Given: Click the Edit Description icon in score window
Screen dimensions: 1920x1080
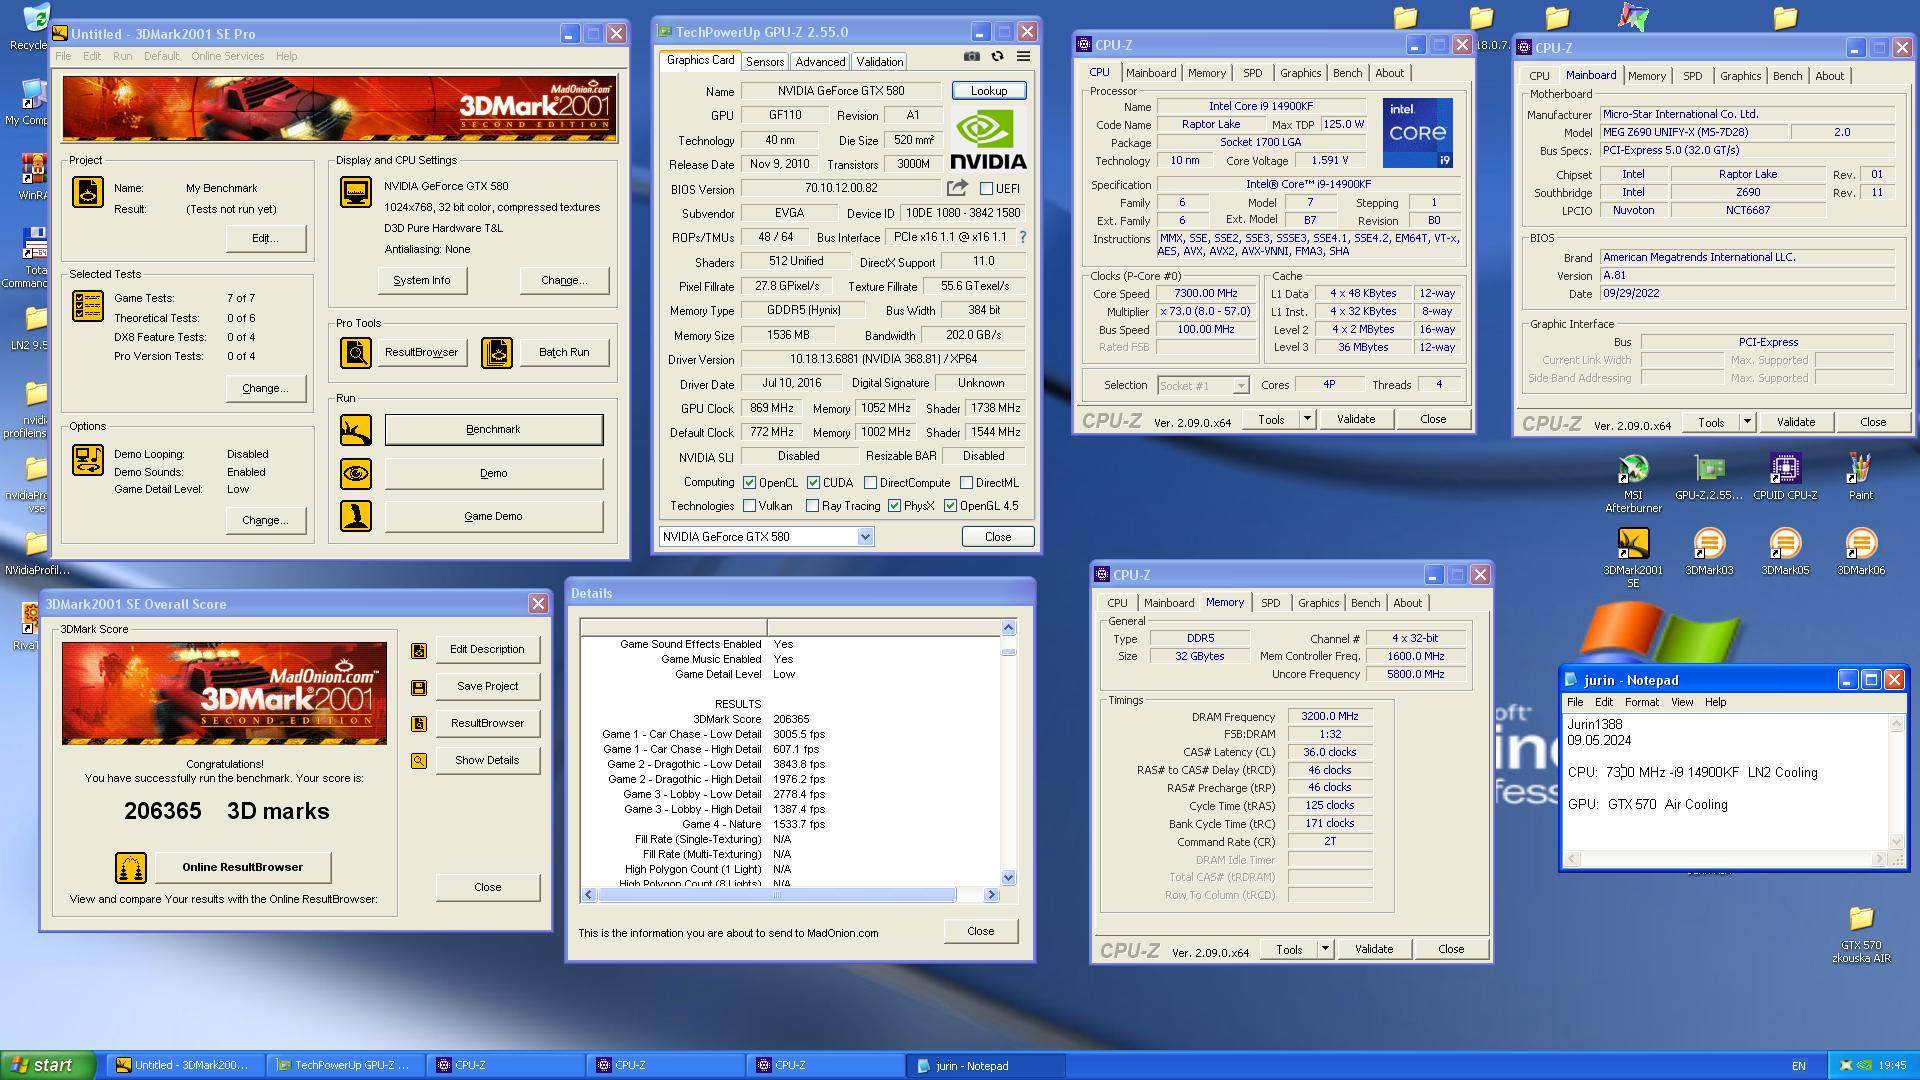Looking at the screenshot, I should coord(419,650).
